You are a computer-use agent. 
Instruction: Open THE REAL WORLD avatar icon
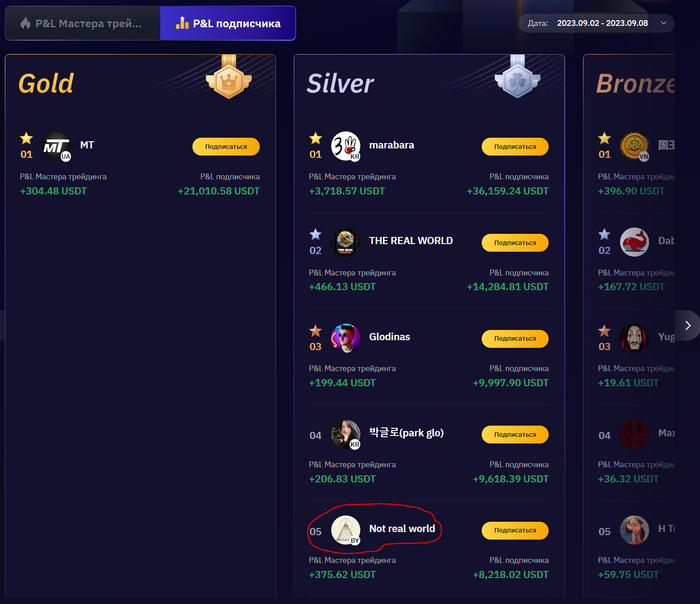[x=346, y=242]
